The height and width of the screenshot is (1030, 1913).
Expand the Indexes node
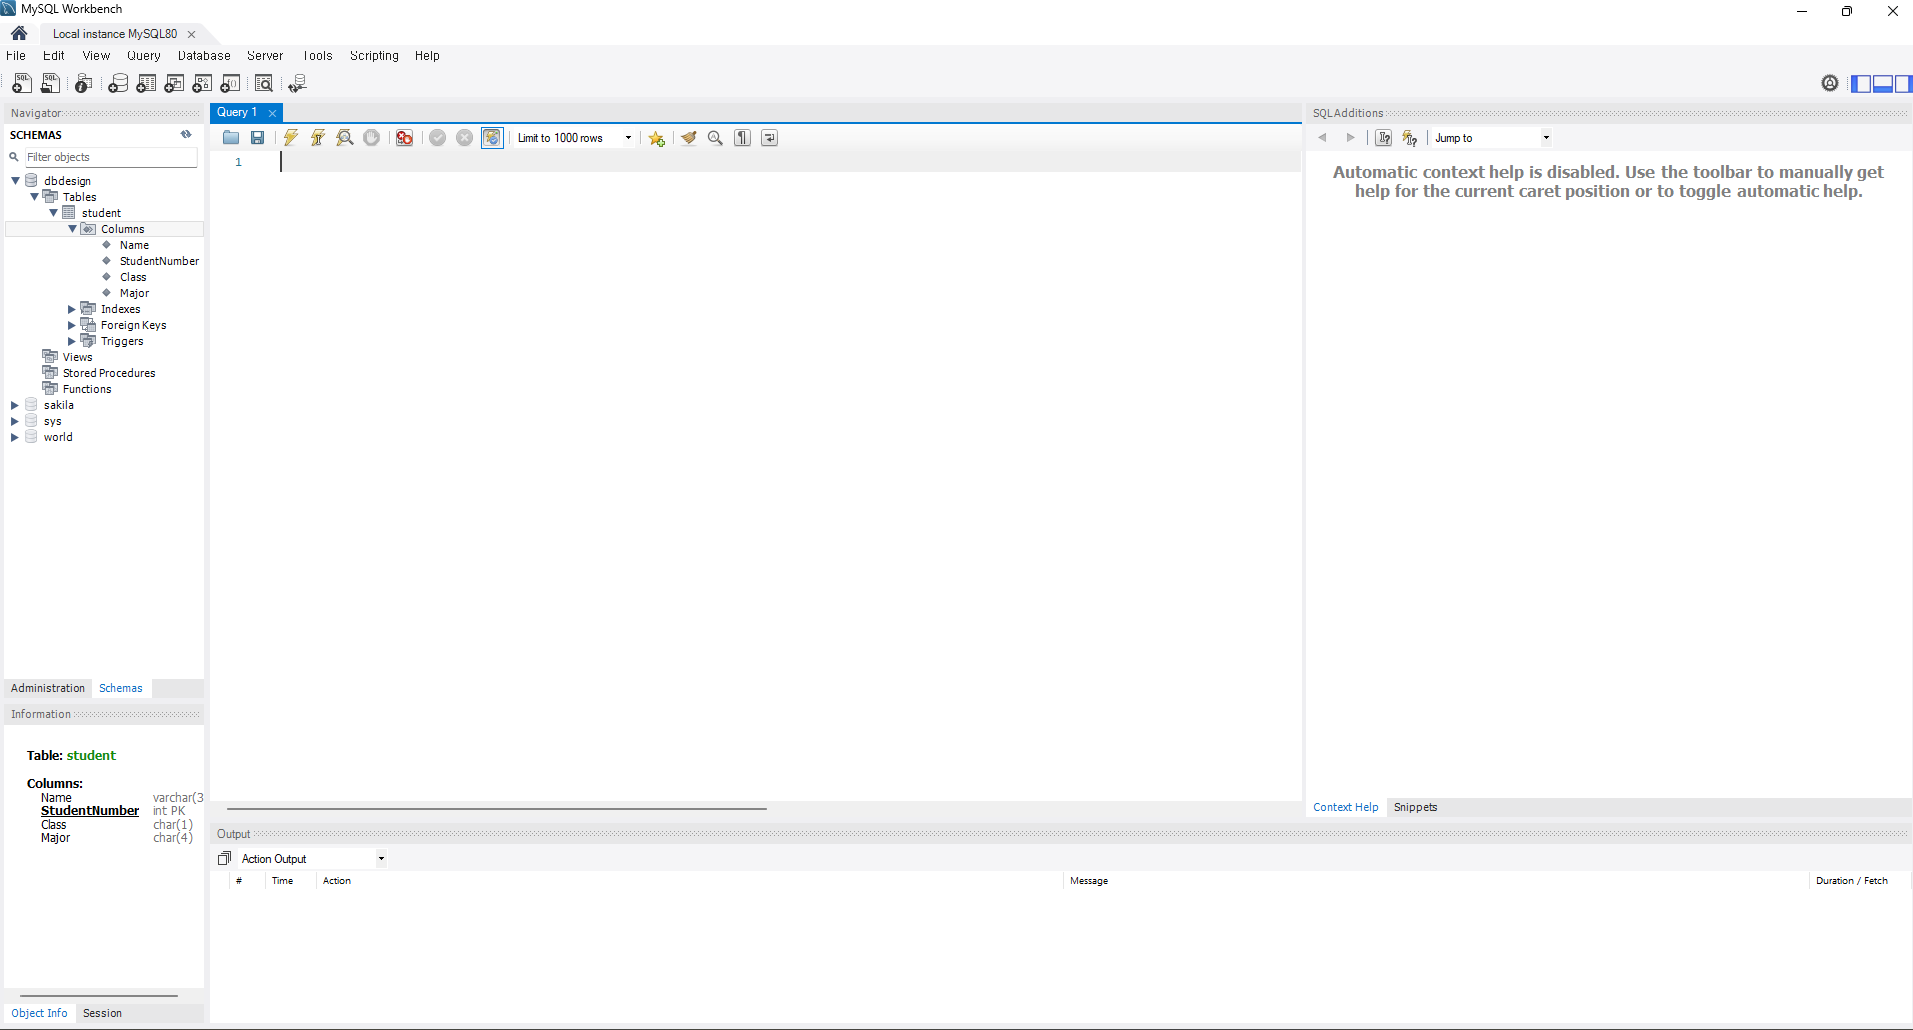[72, 309]
